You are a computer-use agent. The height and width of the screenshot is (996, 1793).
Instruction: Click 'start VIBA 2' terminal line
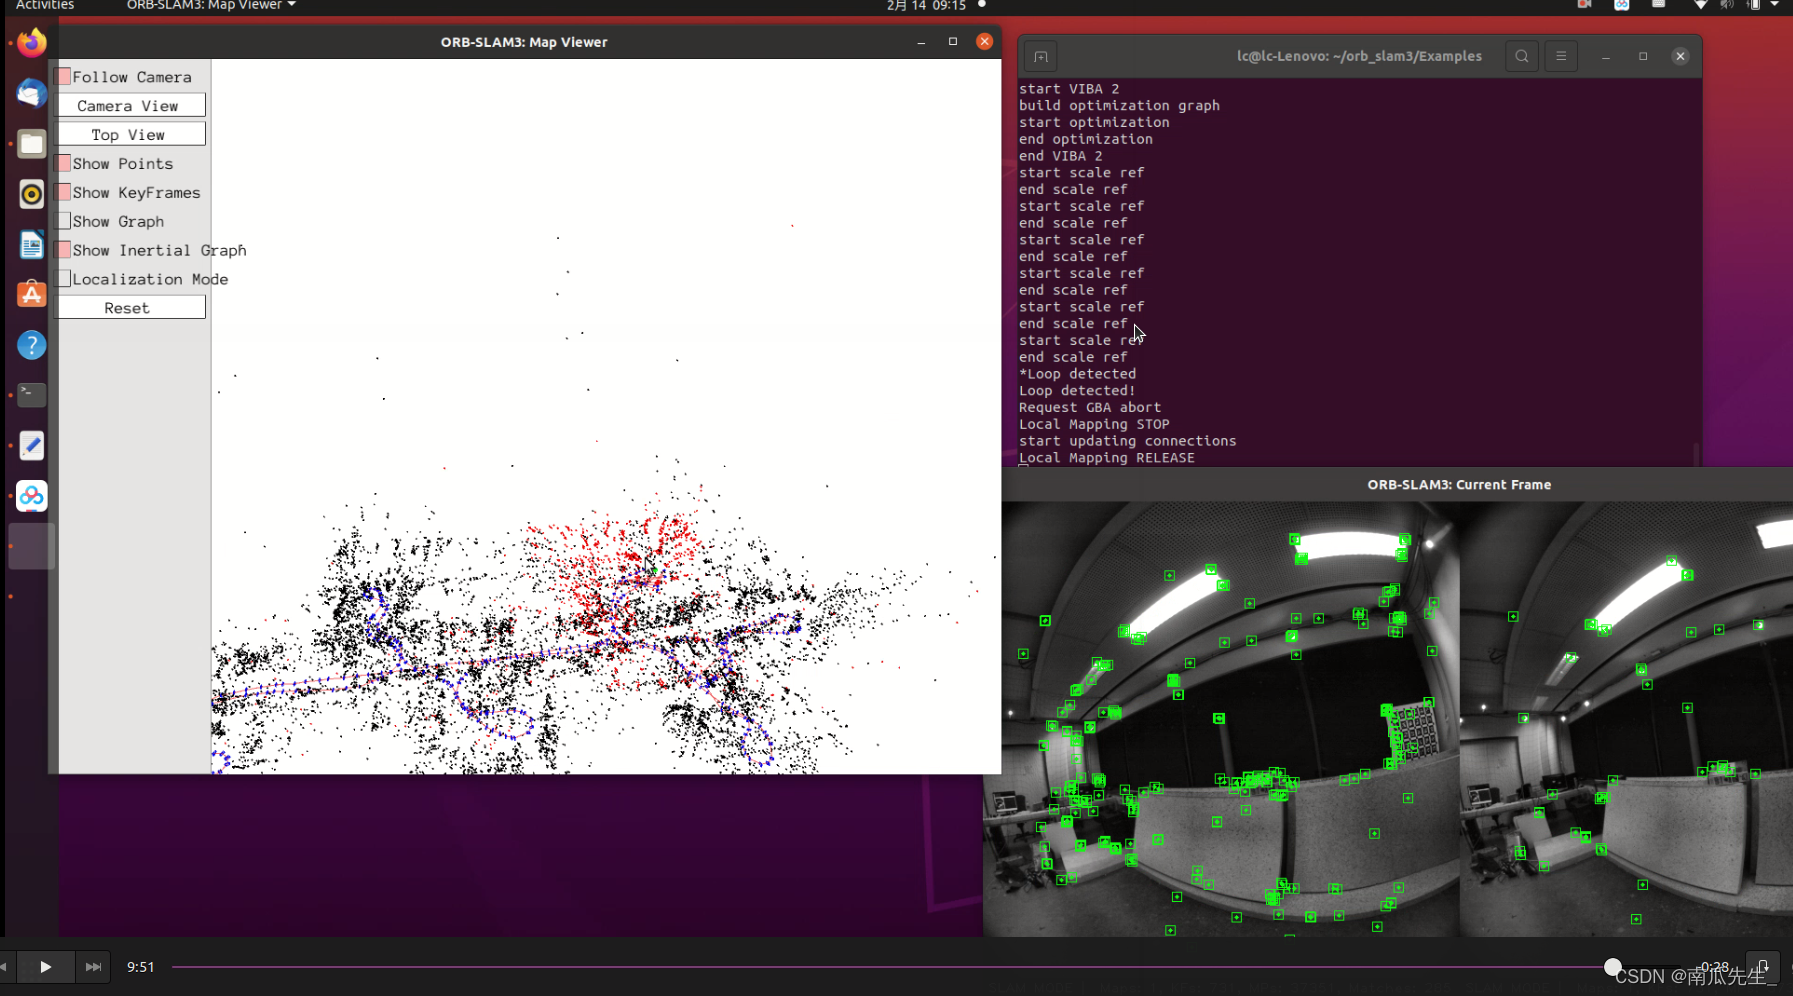tap(1069, 89)
